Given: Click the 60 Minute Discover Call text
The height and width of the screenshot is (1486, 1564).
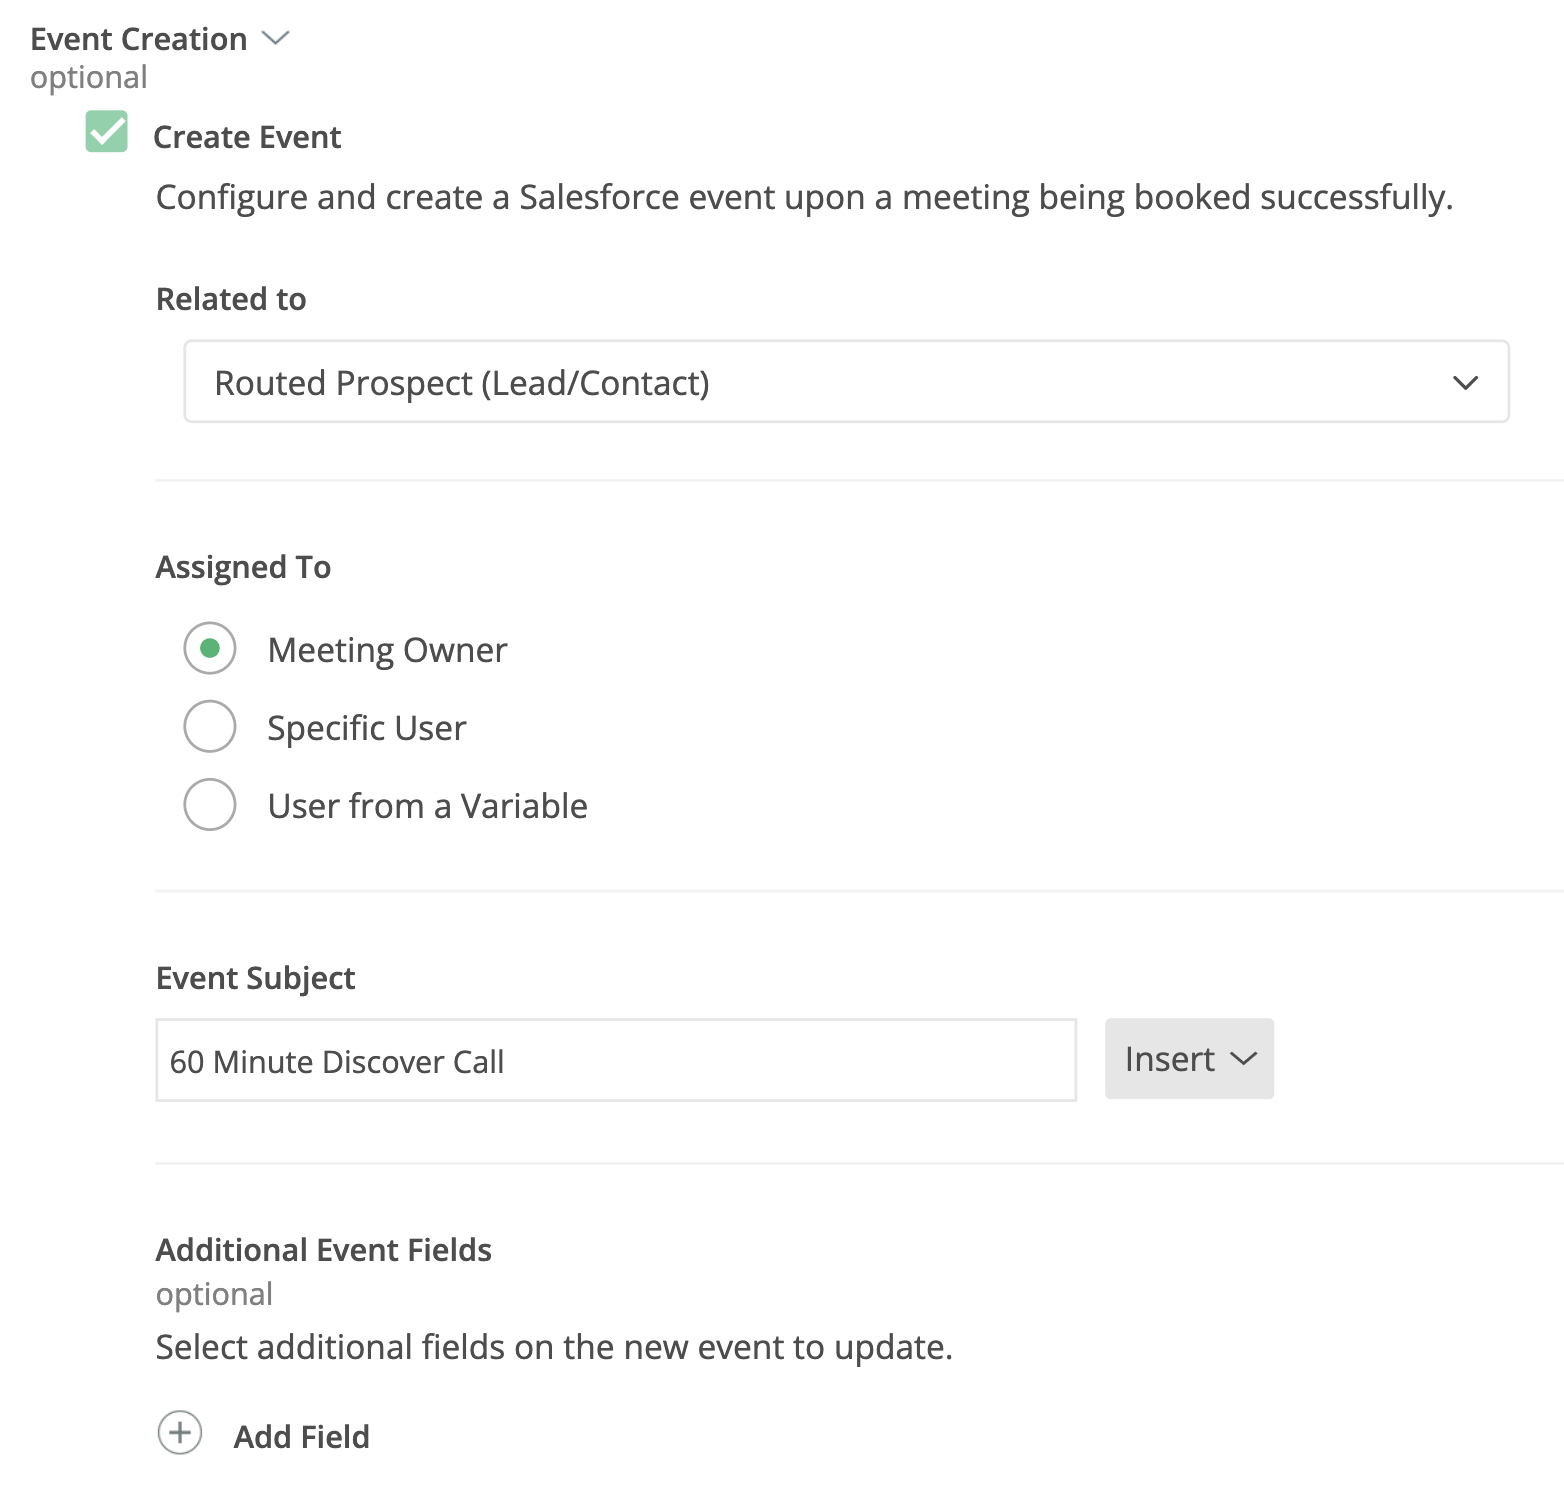Looking at the screenshot, I should (x=337, y=1062).
